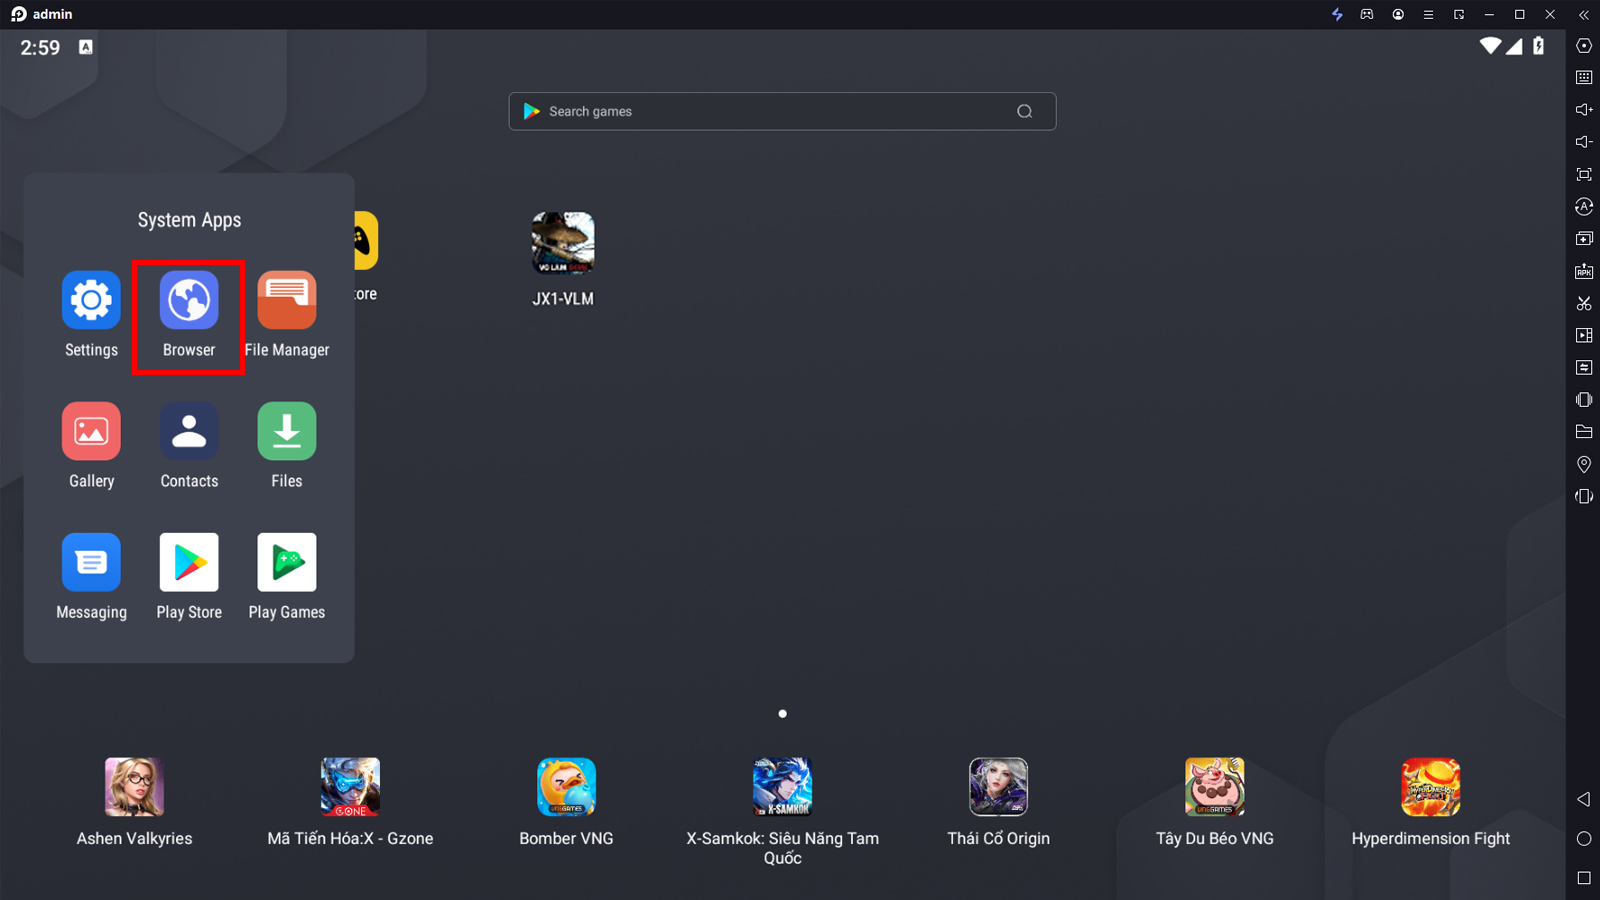Open the user account icon in title bar

tap(1398, 15)
